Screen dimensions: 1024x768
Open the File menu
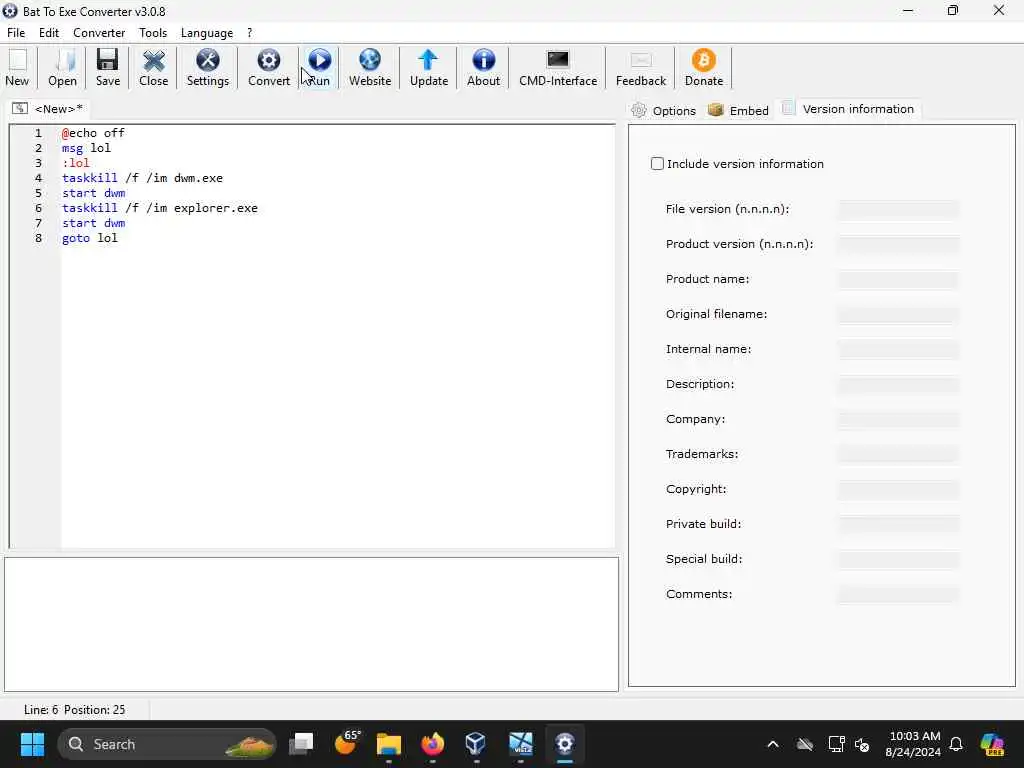[16, 33]
